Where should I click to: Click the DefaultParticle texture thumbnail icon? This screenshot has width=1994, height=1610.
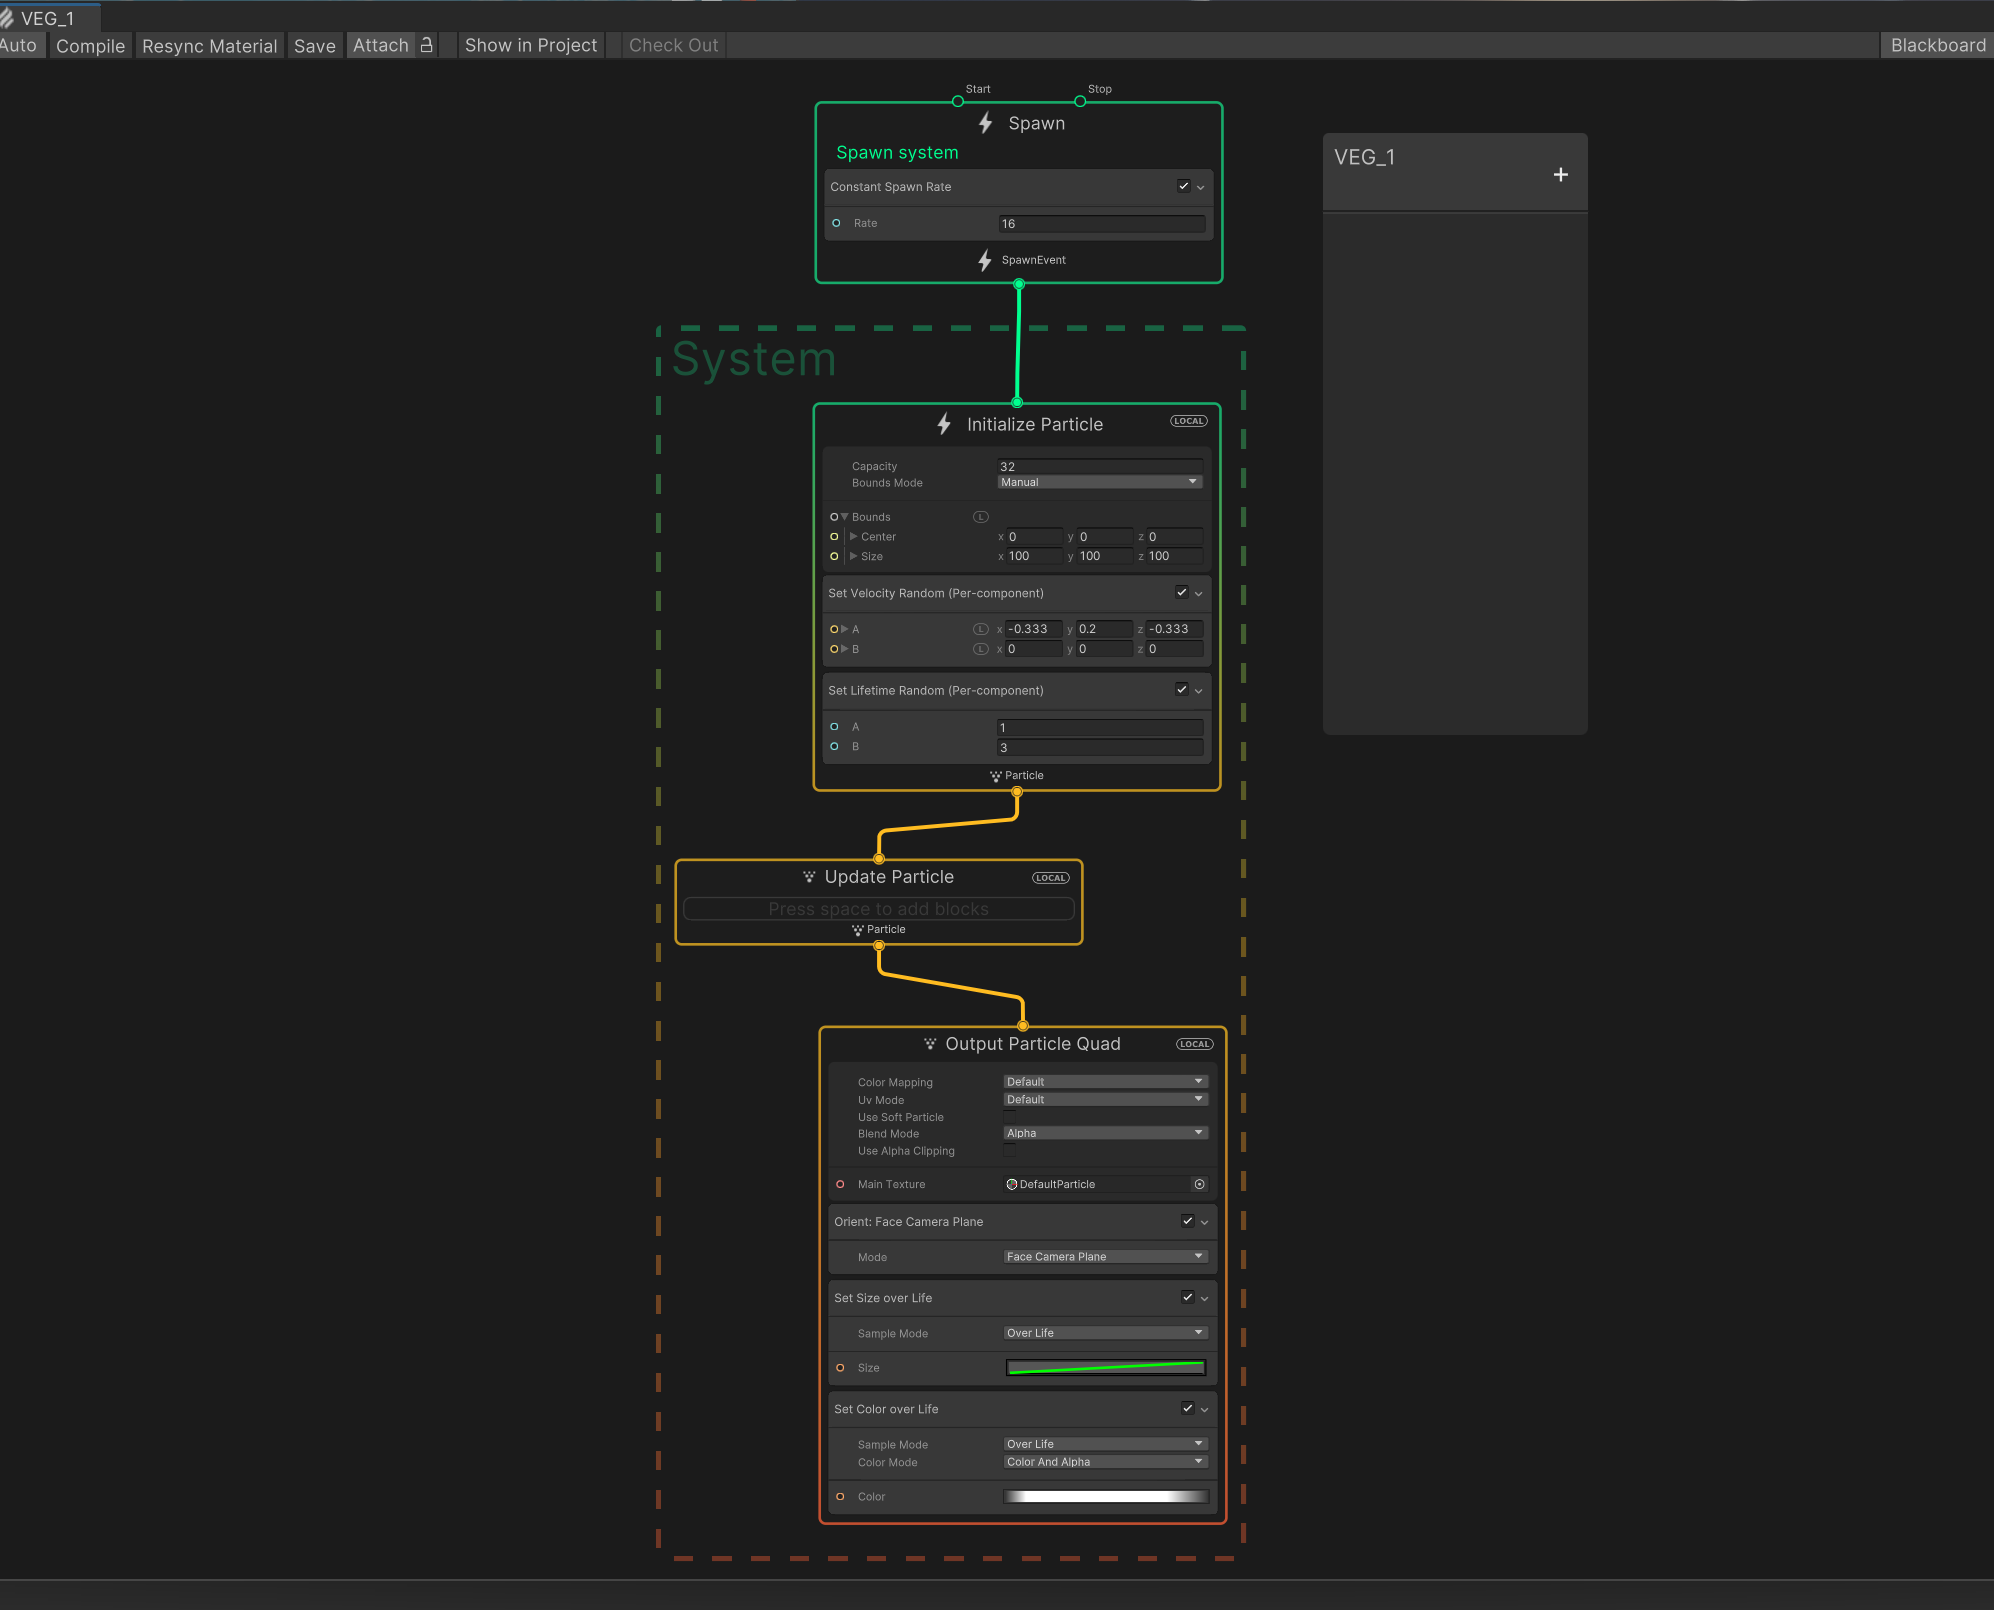(1013, 1184)
